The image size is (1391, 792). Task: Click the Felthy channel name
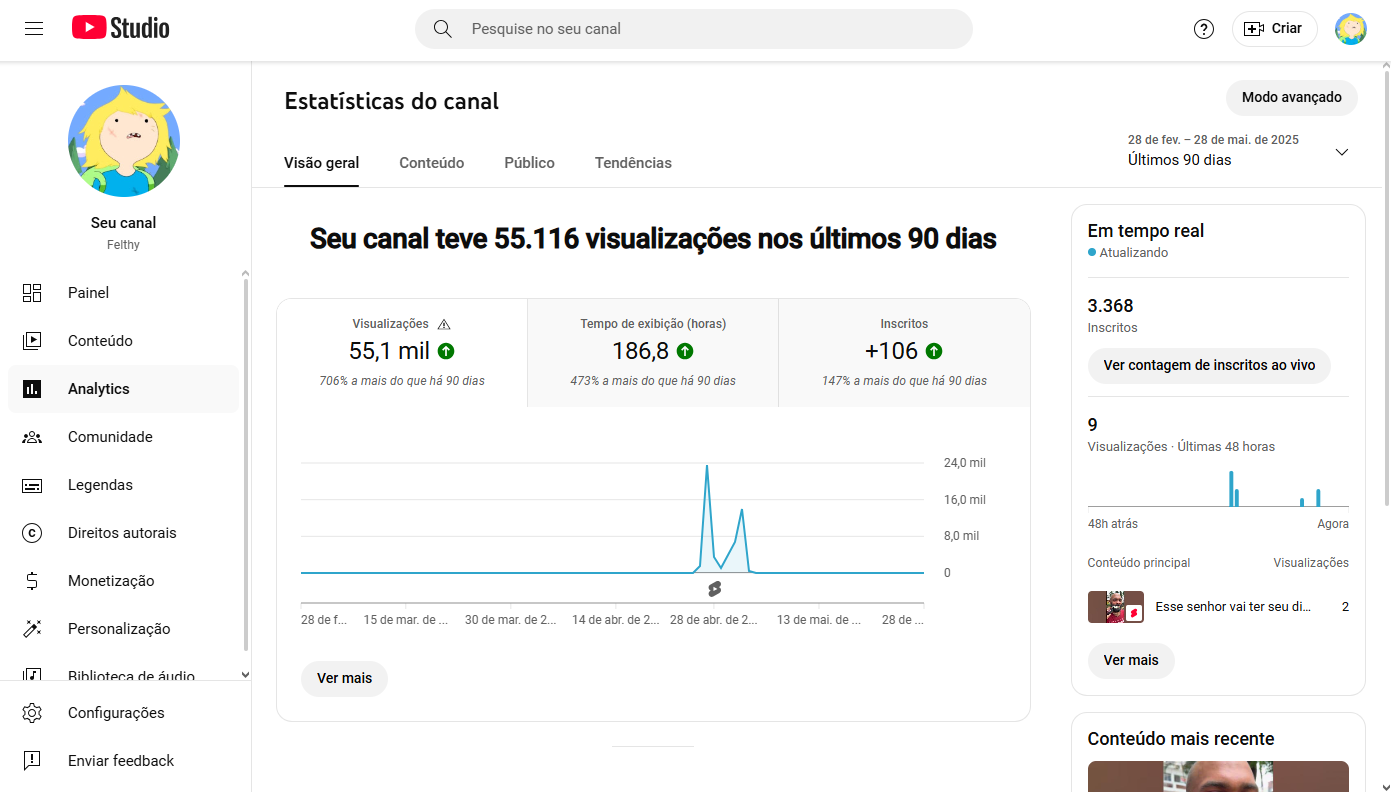pos(124,245)
